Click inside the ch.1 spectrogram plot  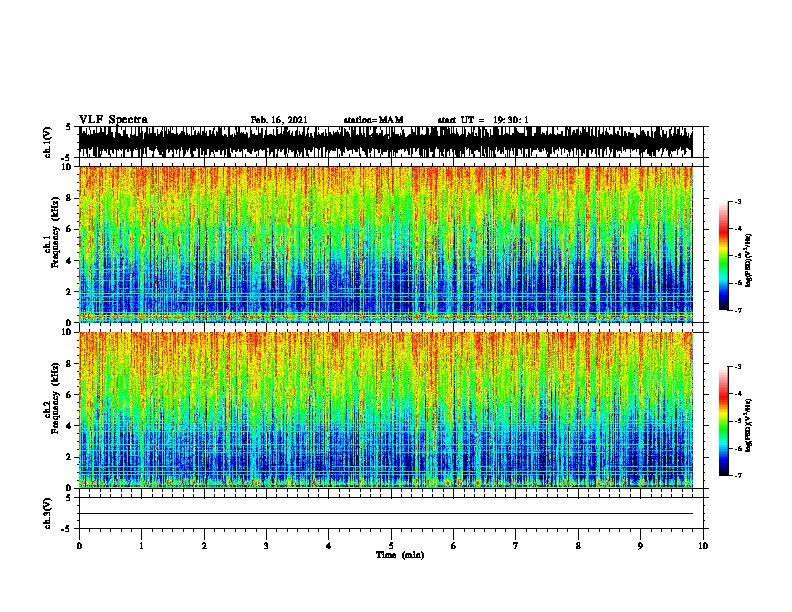click(x=386, y=244)
